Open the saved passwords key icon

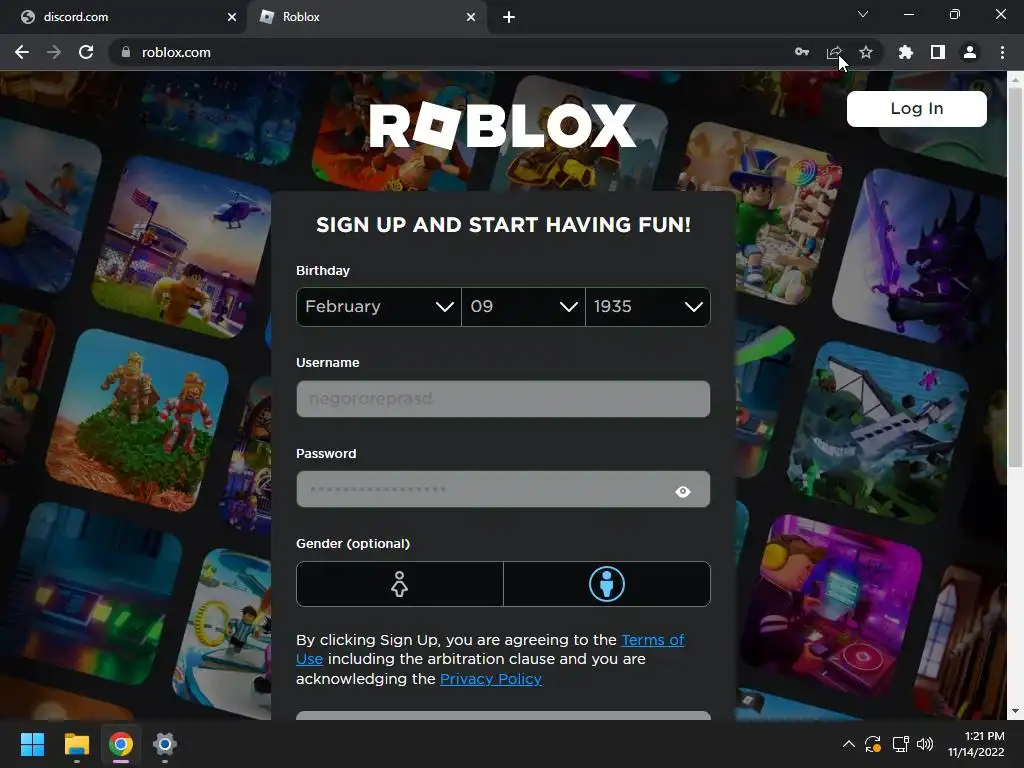click(802, 52)
